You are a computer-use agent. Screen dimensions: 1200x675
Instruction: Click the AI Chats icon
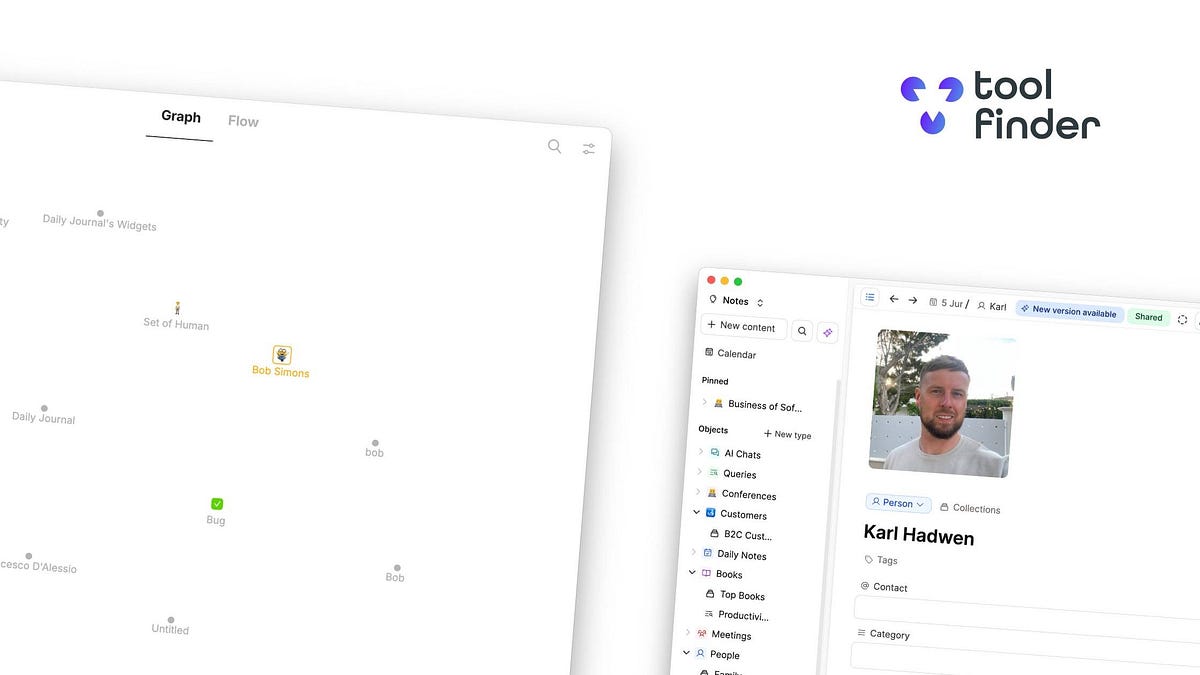(715, 453)
